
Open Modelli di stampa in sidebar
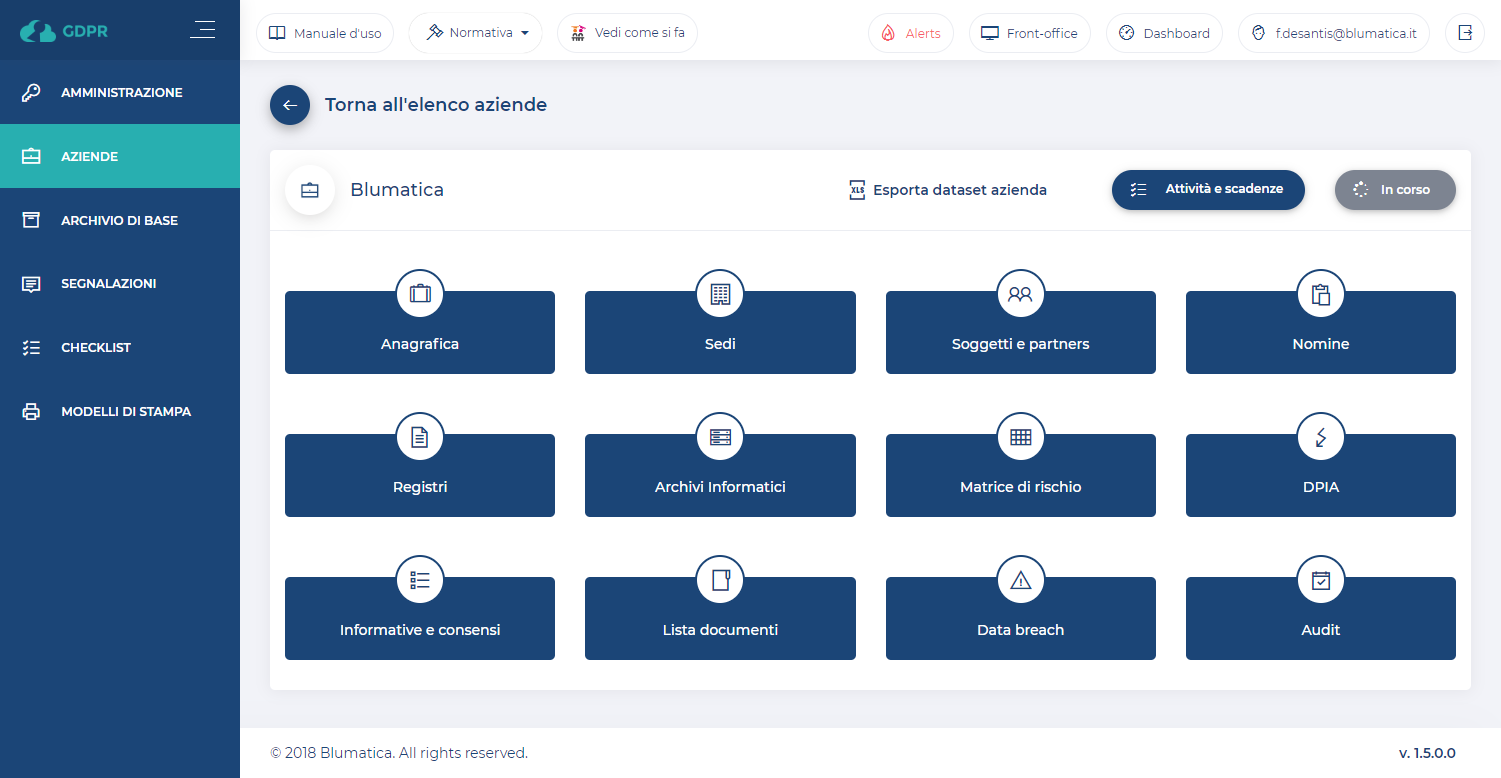pyautogui.click(x=125, y=411)
